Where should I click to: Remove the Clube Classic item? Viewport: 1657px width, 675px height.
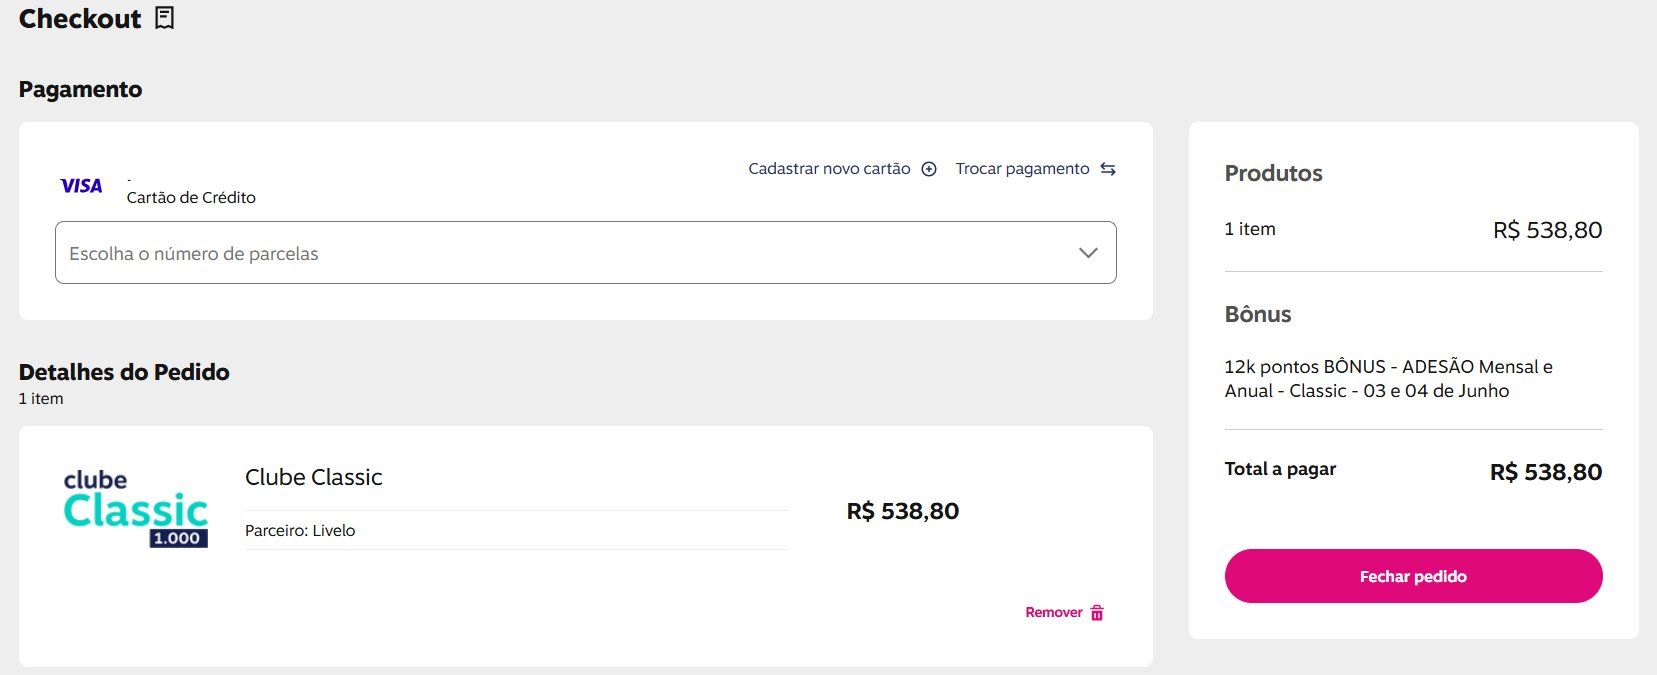[1064, 613]
